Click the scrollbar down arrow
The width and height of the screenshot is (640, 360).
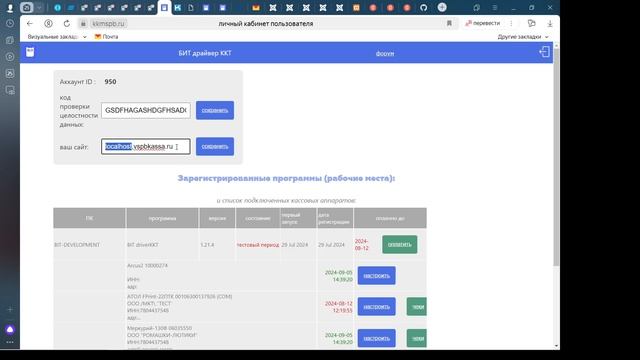(556, 346)
